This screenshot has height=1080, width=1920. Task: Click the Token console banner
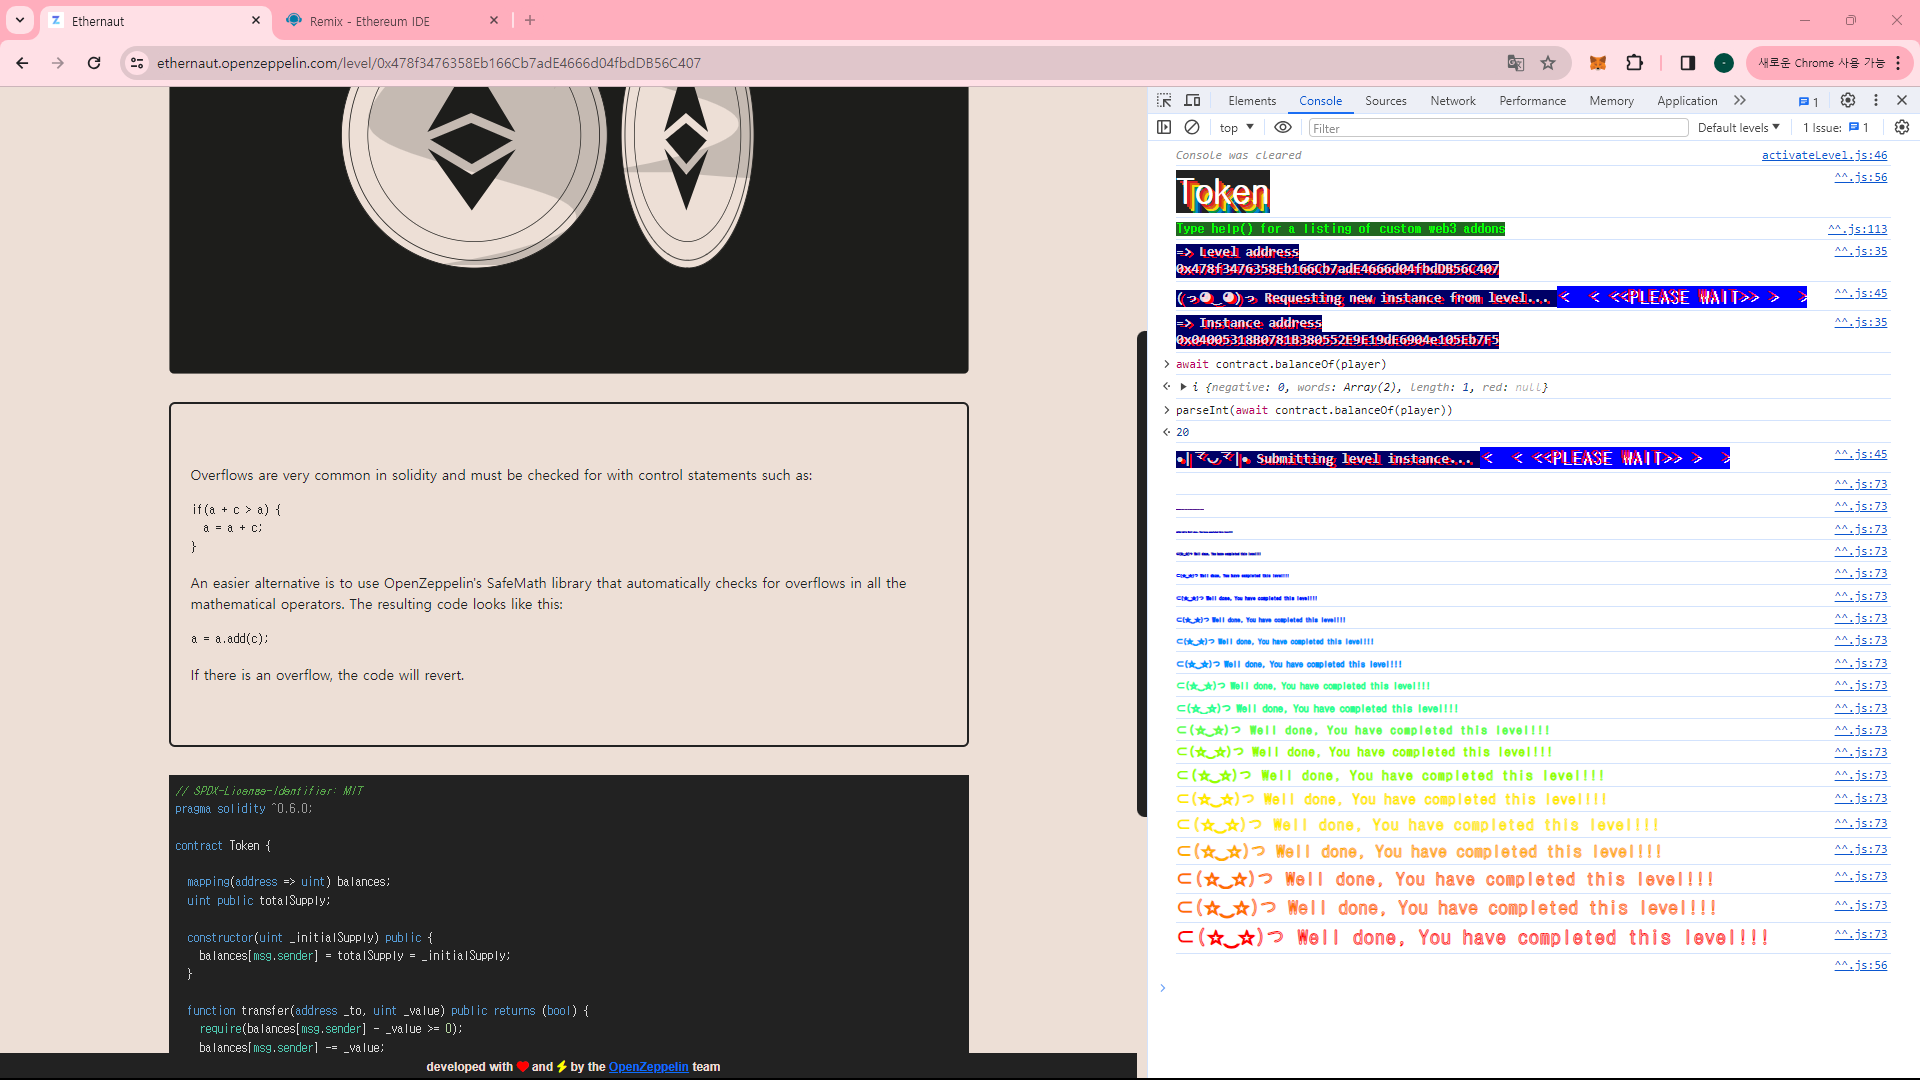tap(1222, 192)
